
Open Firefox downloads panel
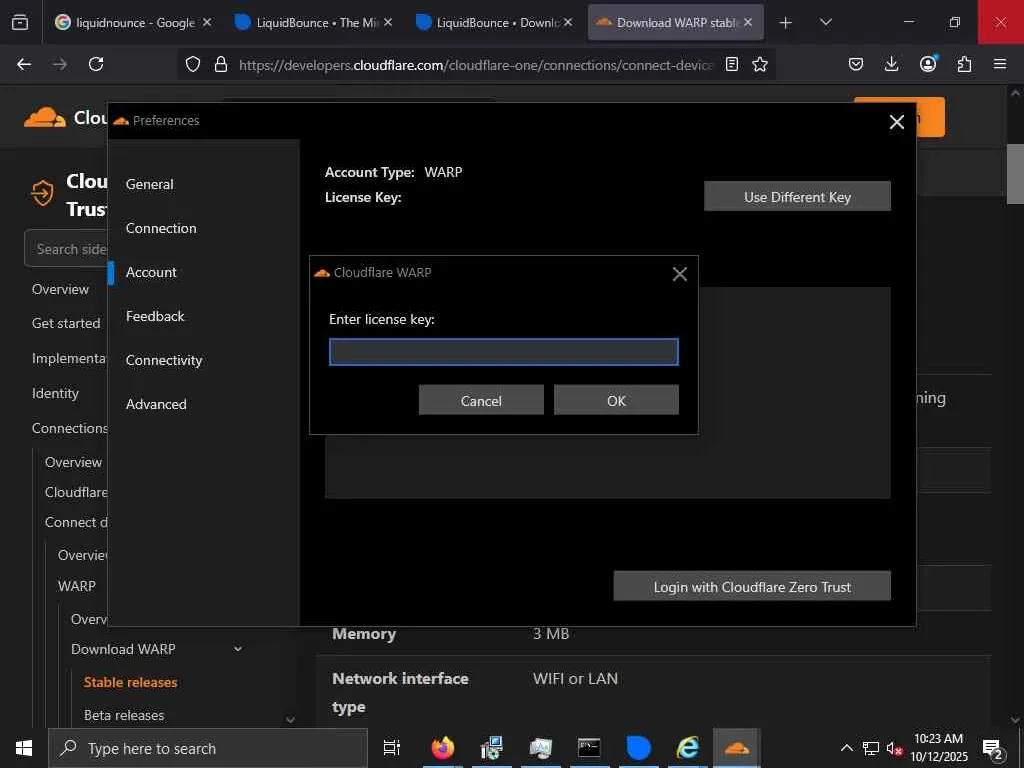[891, 64]
